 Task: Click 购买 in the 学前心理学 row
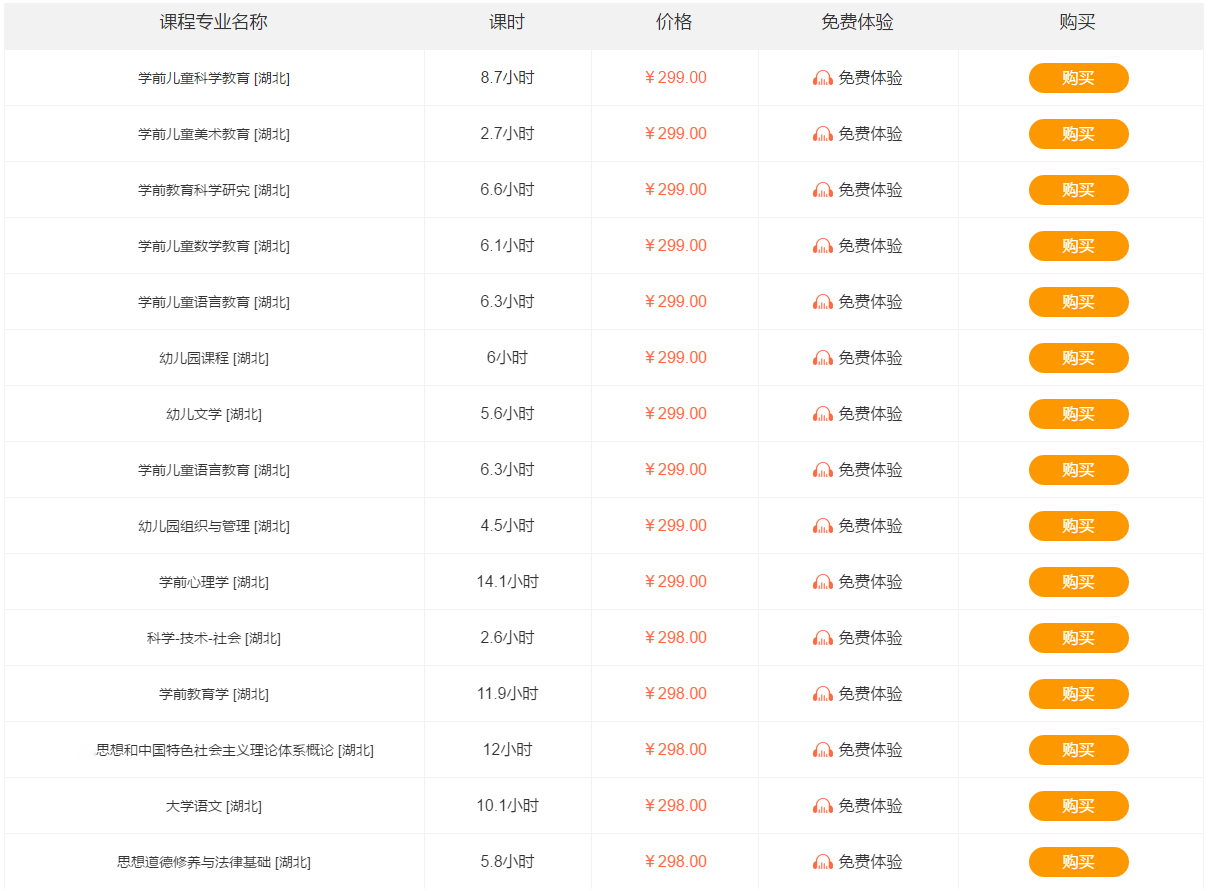click(x=1078, y=582)
